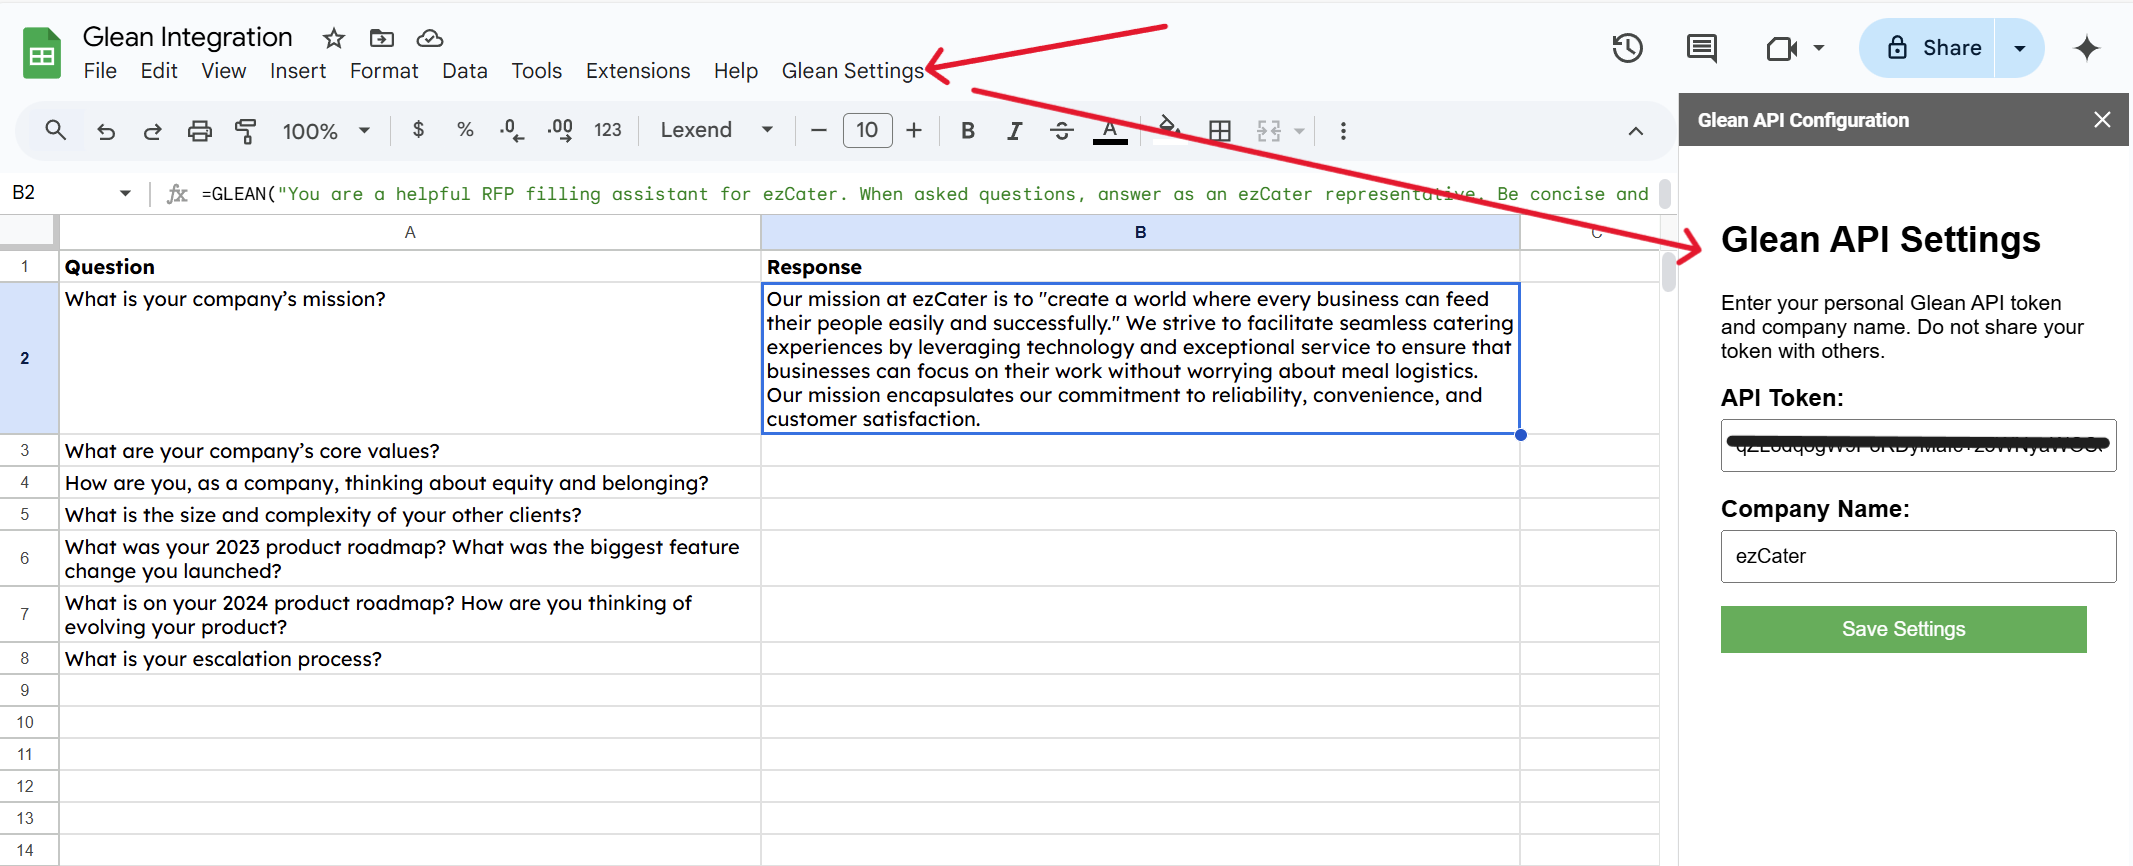Toggle strikethrough formatting
2133x866 pixels.
(x=1062, y=131)
